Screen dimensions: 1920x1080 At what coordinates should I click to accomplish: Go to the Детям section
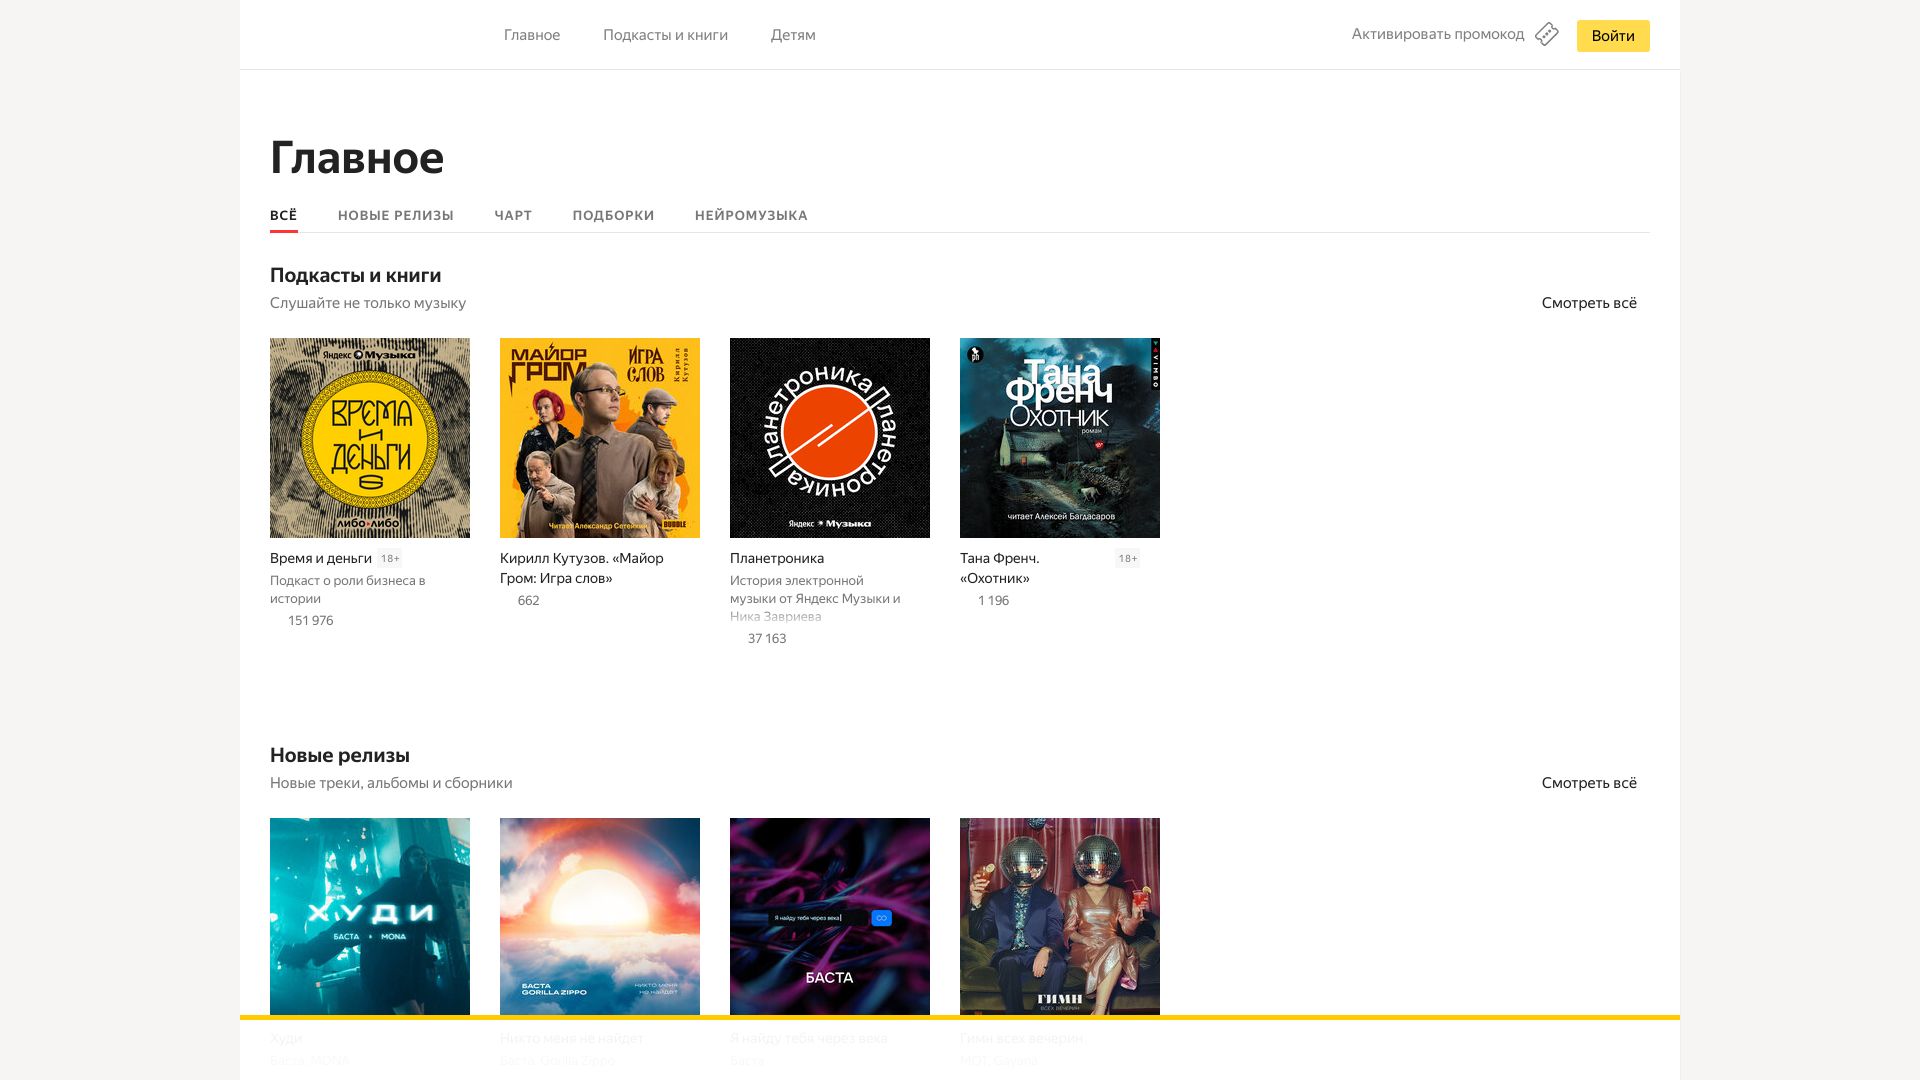click(x=793, y=35)
